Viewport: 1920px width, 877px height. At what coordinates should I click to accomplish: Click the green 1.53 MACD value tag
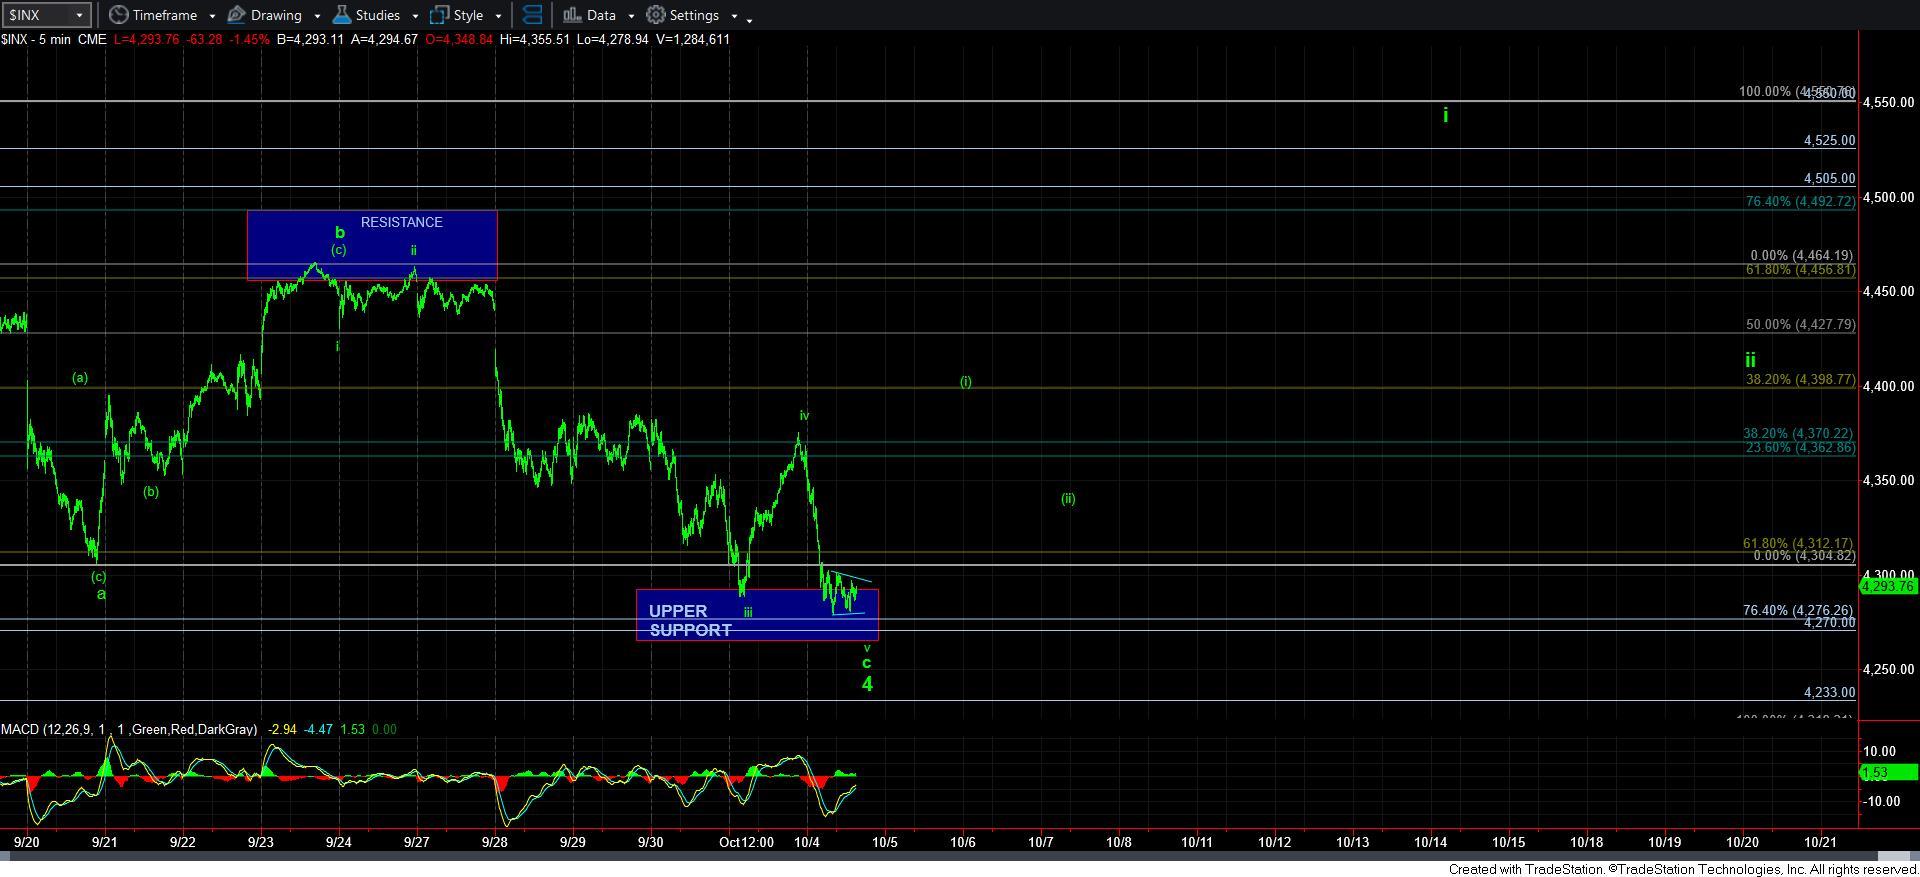click(1888, 772)
